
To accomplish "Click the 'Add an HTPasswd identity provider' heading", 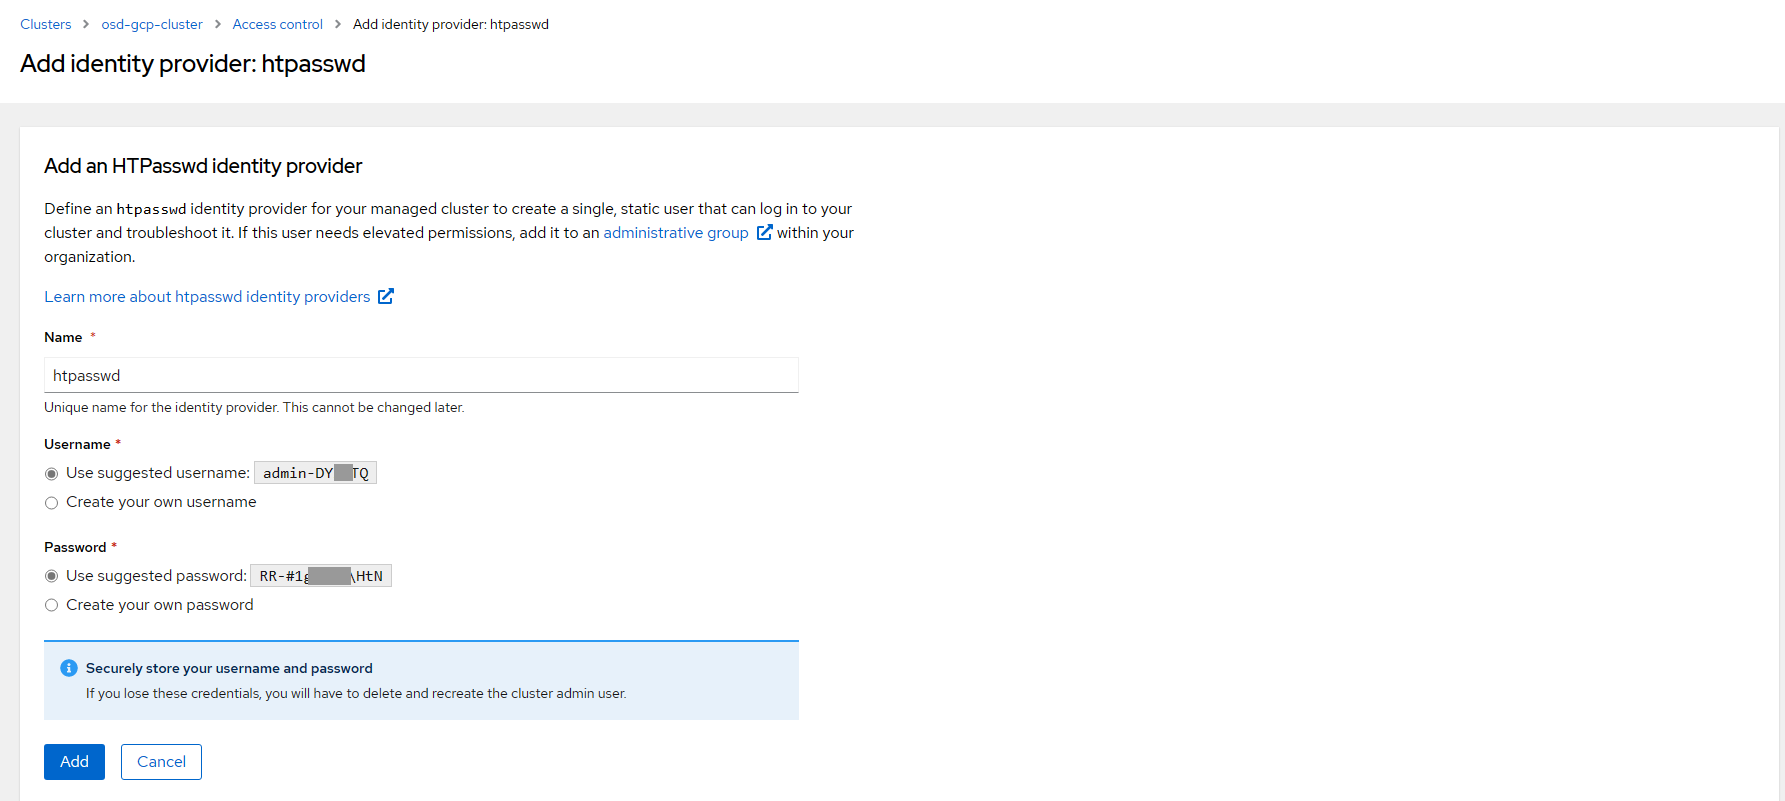I will tap(203, 166).
